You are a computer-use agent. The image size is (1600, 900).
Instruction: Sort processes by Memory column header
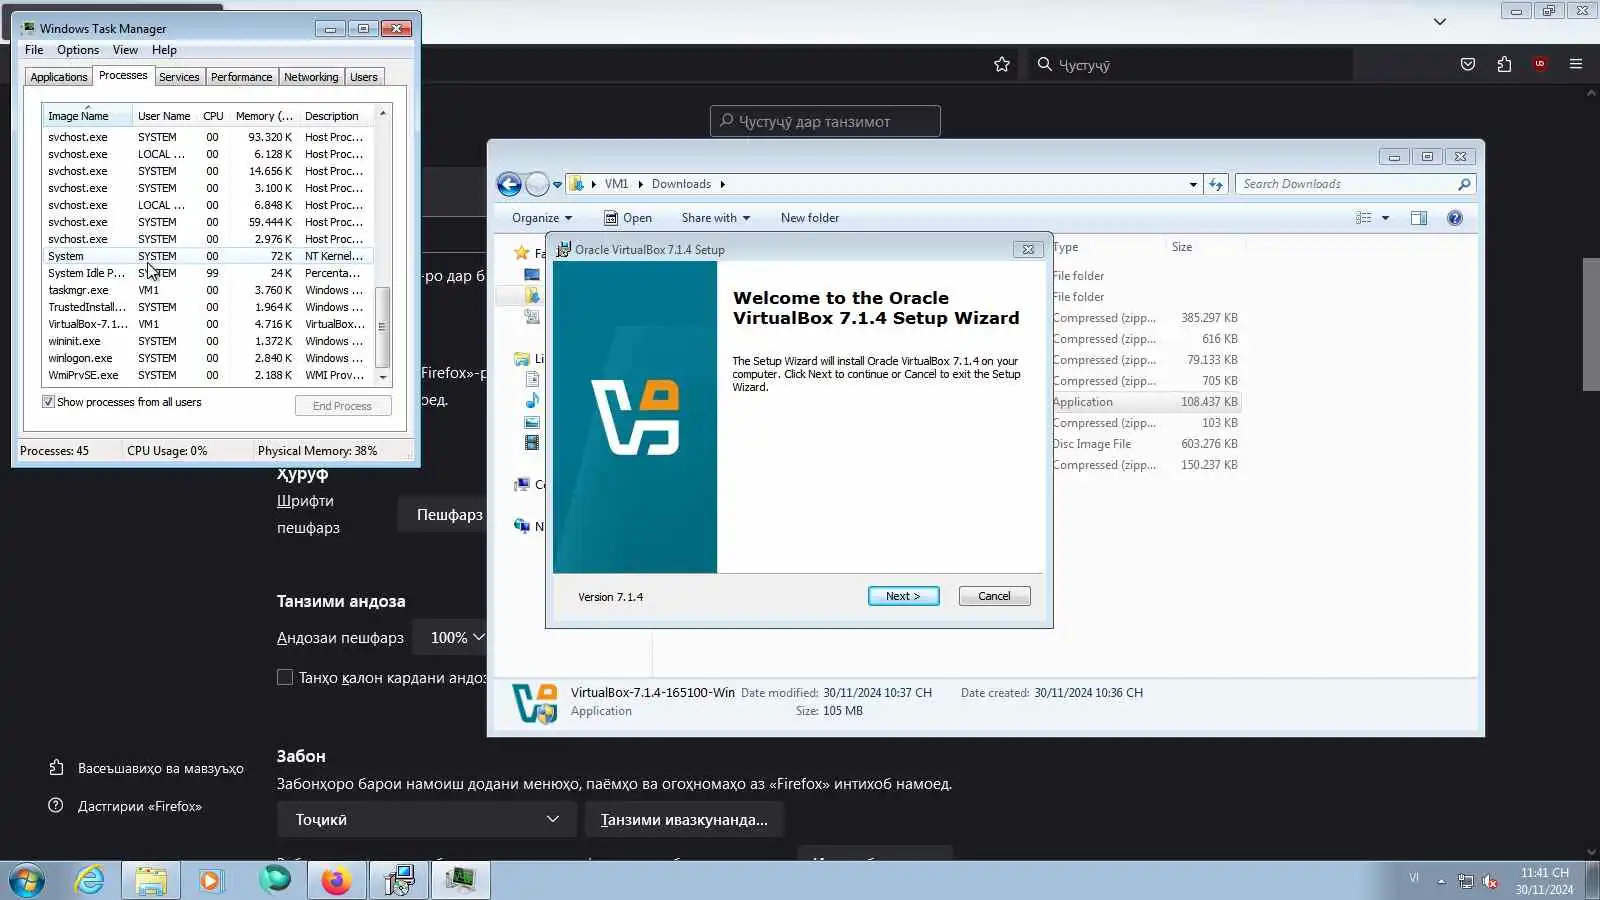(x=264, y=116)
